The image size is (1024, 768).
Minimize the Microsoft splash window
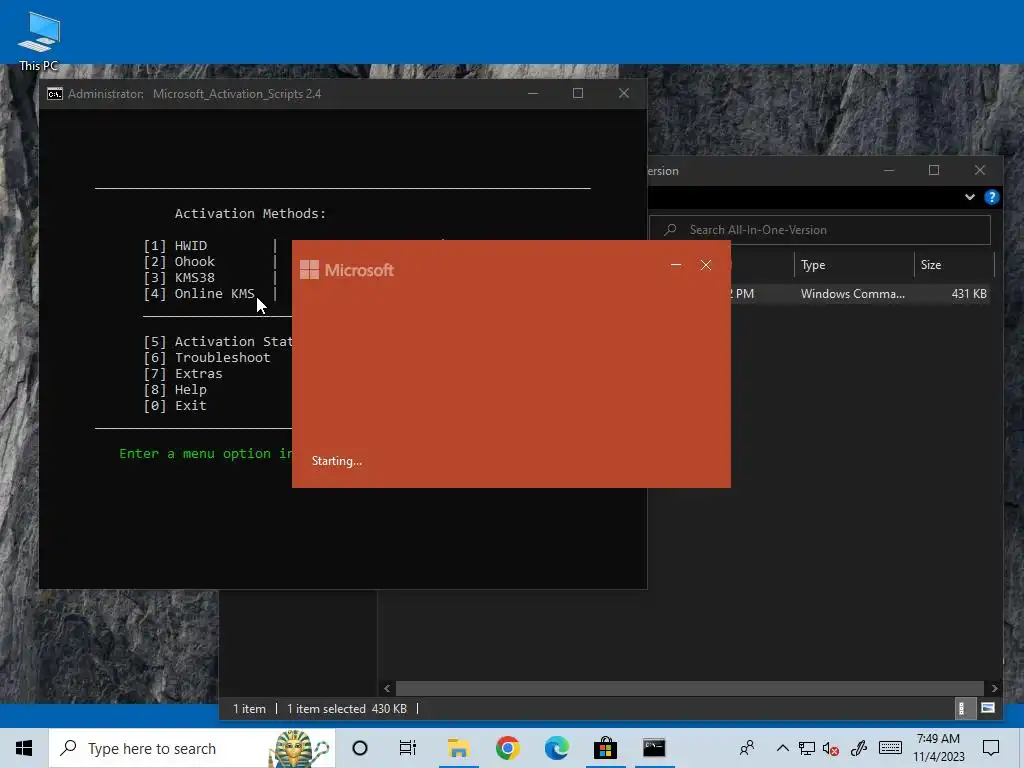[676, 265]
